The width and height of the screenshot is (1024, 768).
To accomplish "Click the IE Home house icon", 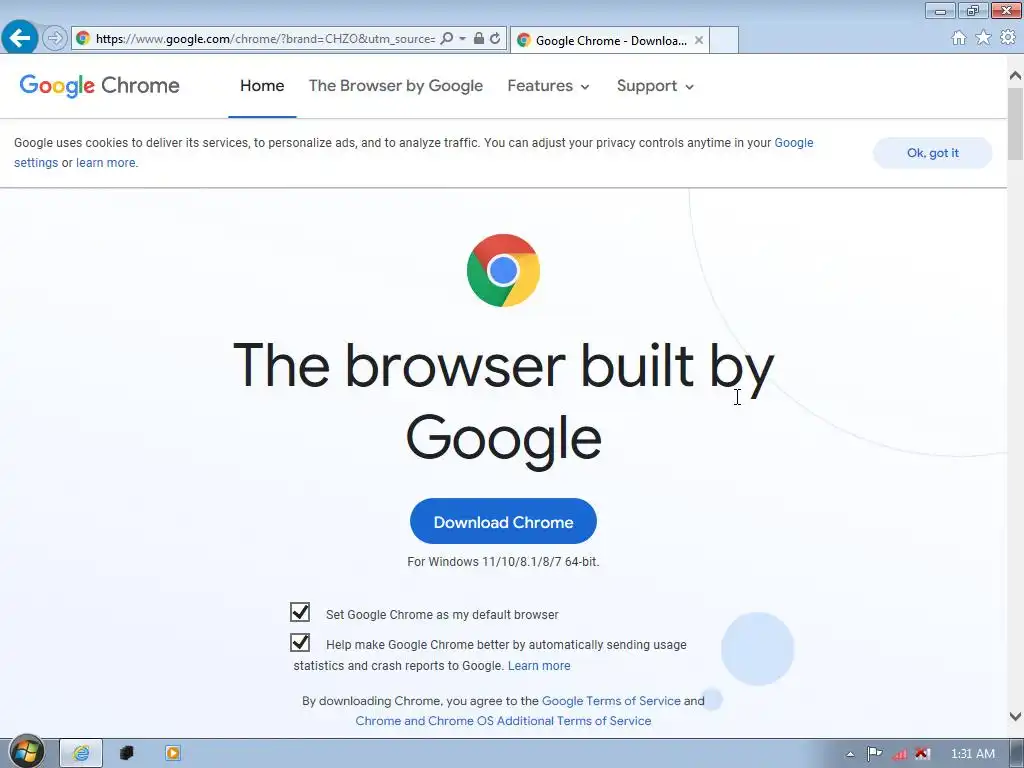I will 959,38.
